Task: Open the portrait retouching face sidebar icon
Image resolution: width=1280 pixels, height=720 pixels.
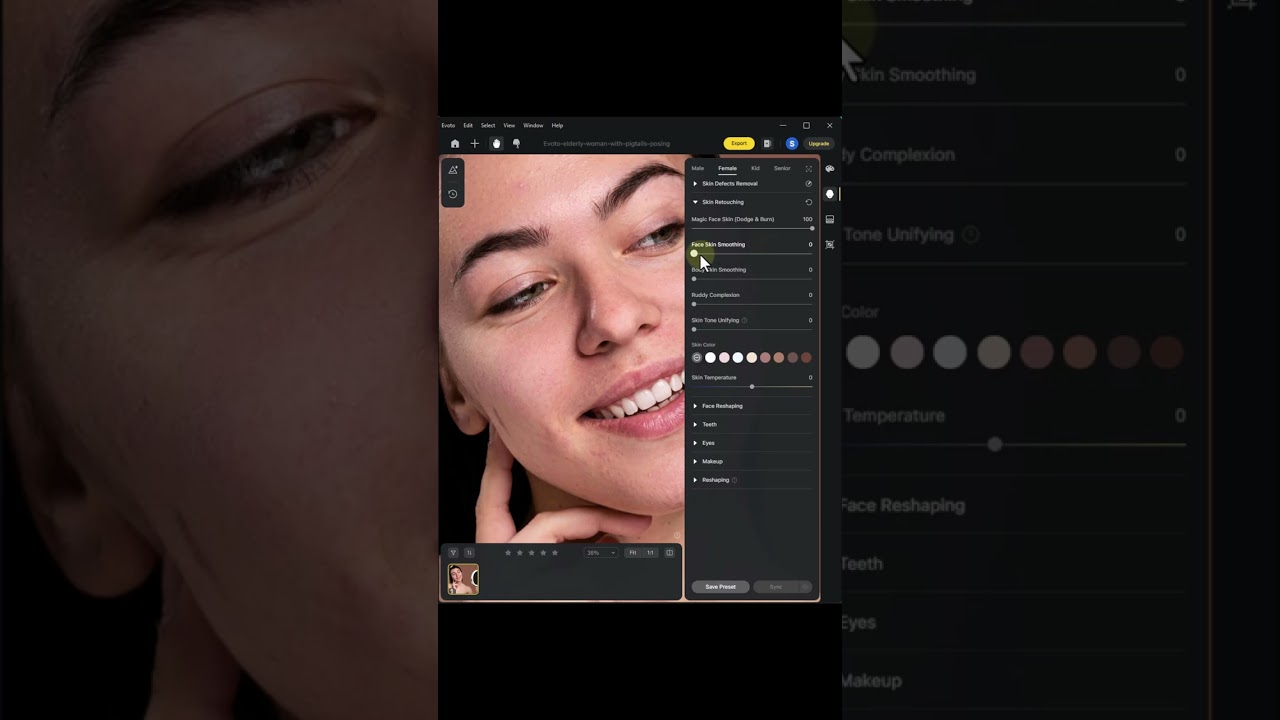Action: click(829, 194)
